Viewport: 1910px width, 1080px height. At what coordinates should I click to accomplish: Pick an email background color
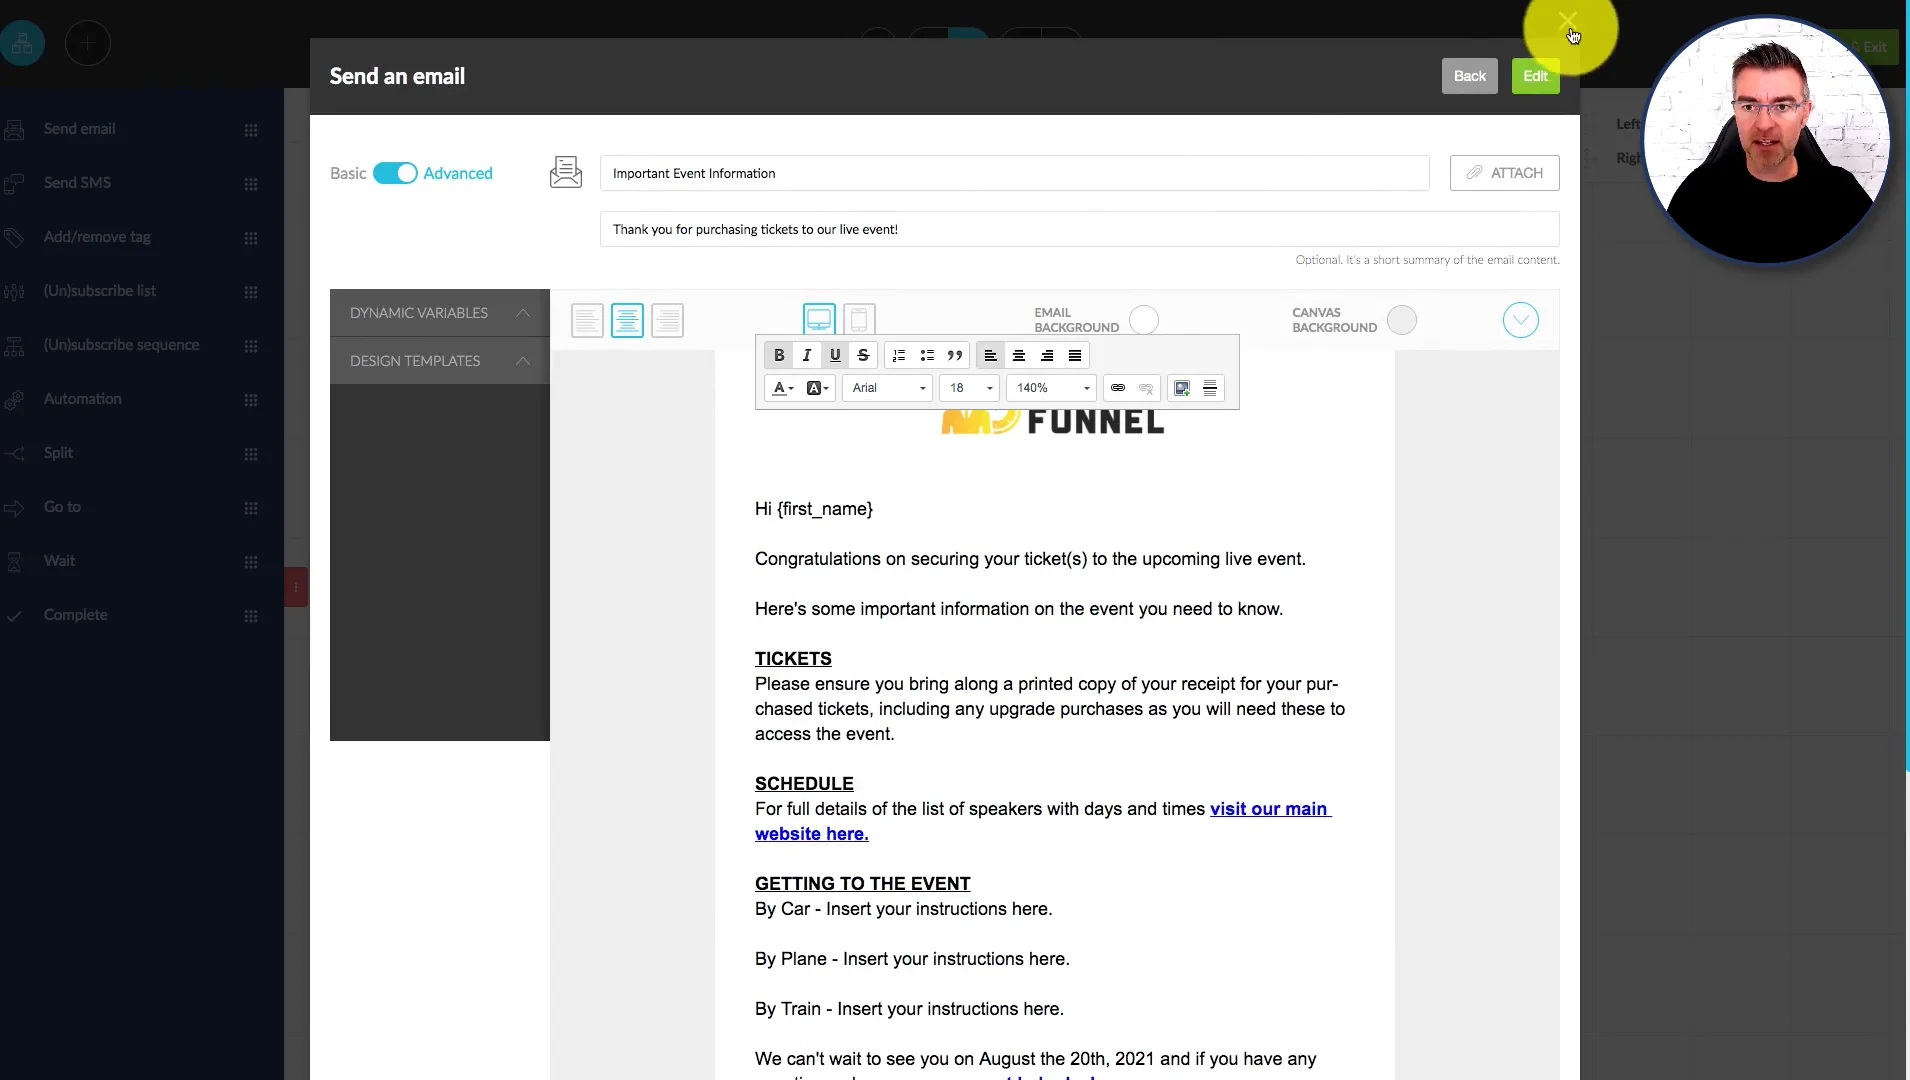1145,318
